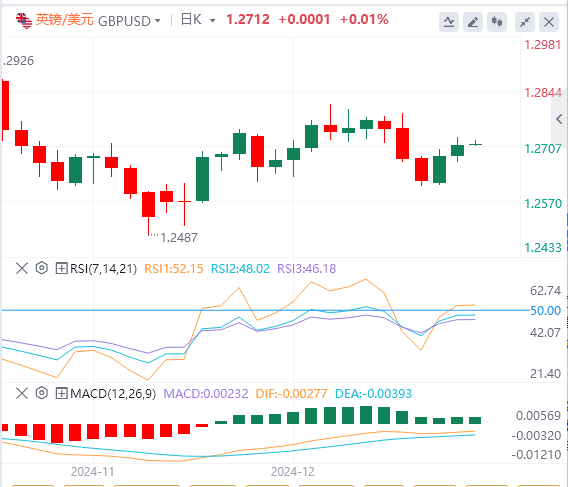
Task: Close the chart with top-right X button
Action: pos(549,22)
